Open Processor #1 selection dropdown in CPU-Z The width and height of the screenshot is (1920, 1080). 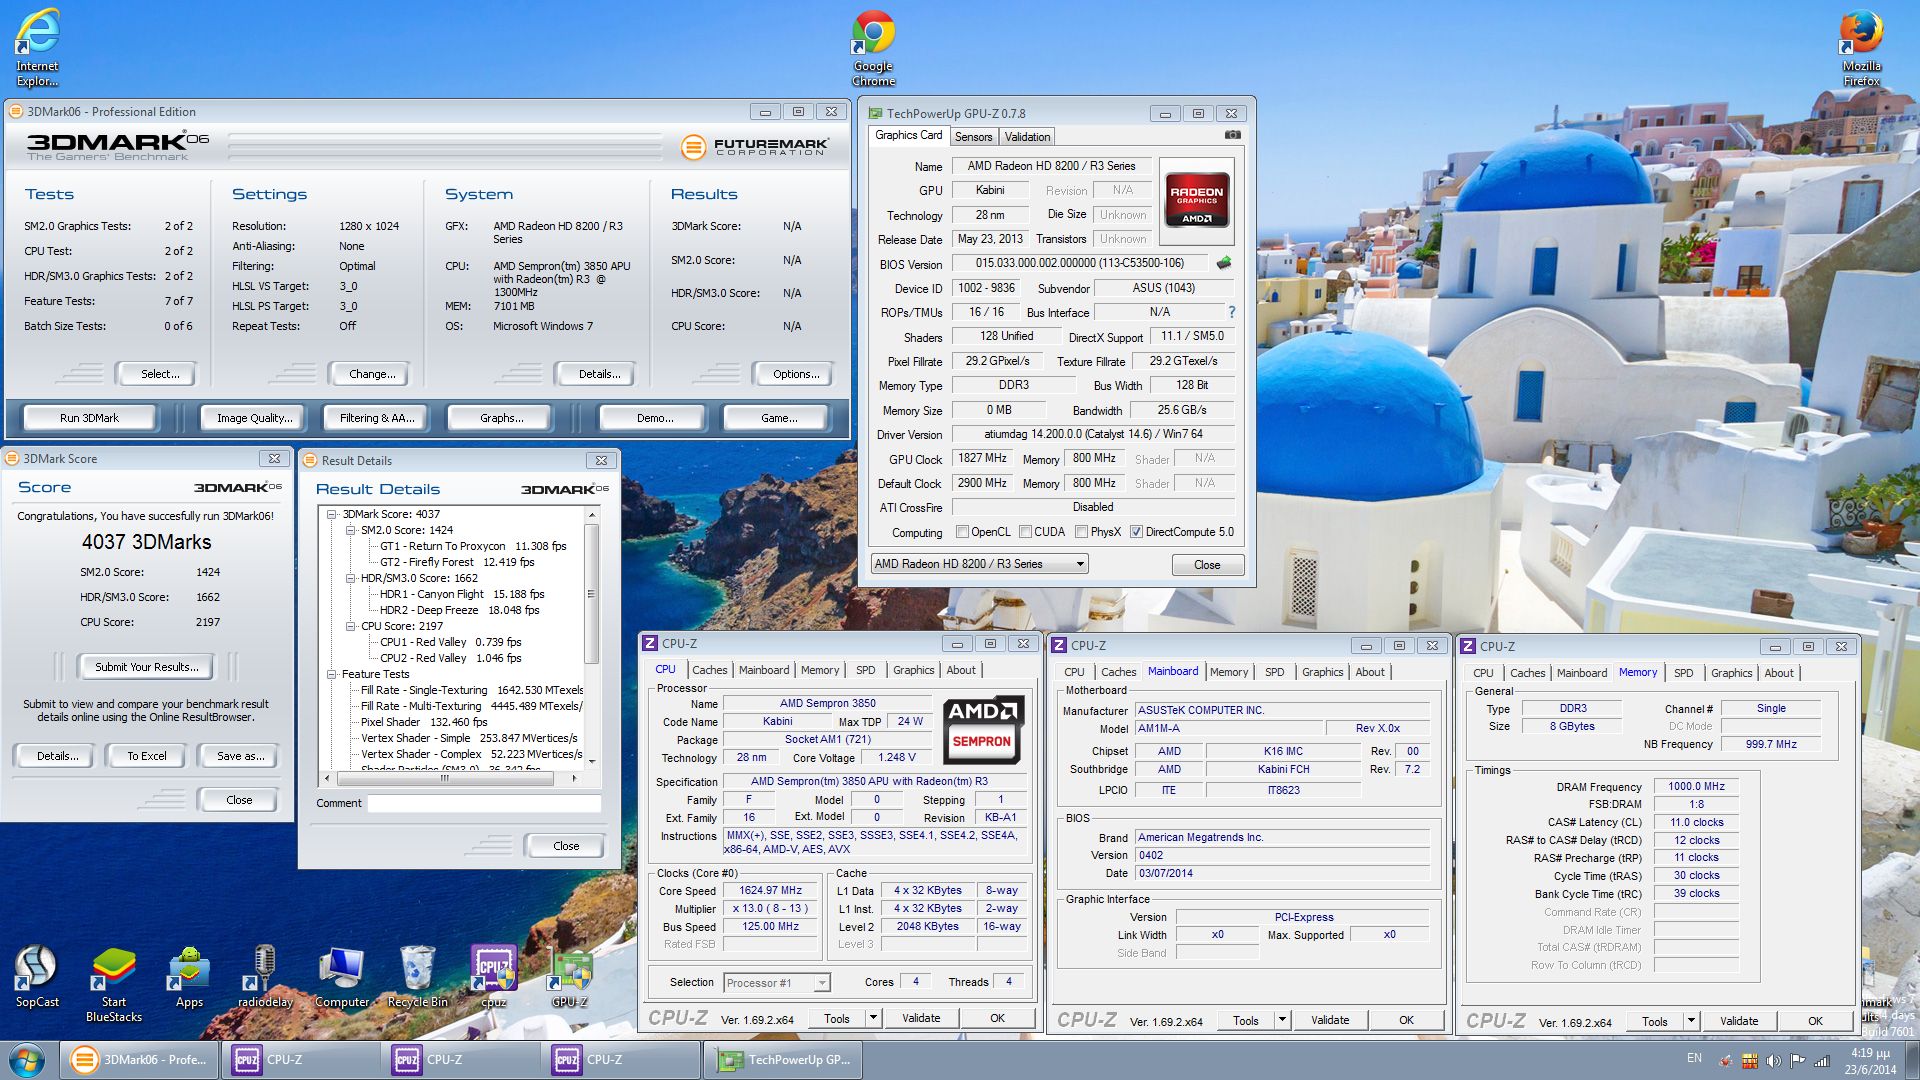pyautogui.click(x=776, y=983)
